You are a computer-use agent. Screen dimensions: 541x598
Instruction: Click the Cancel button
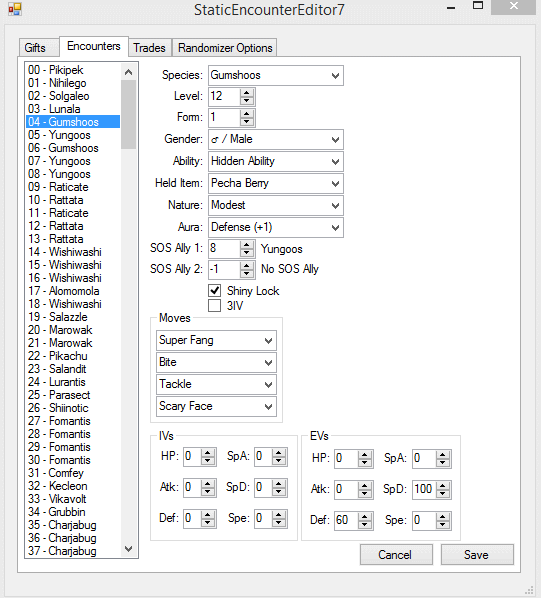[x=396, y=555]
